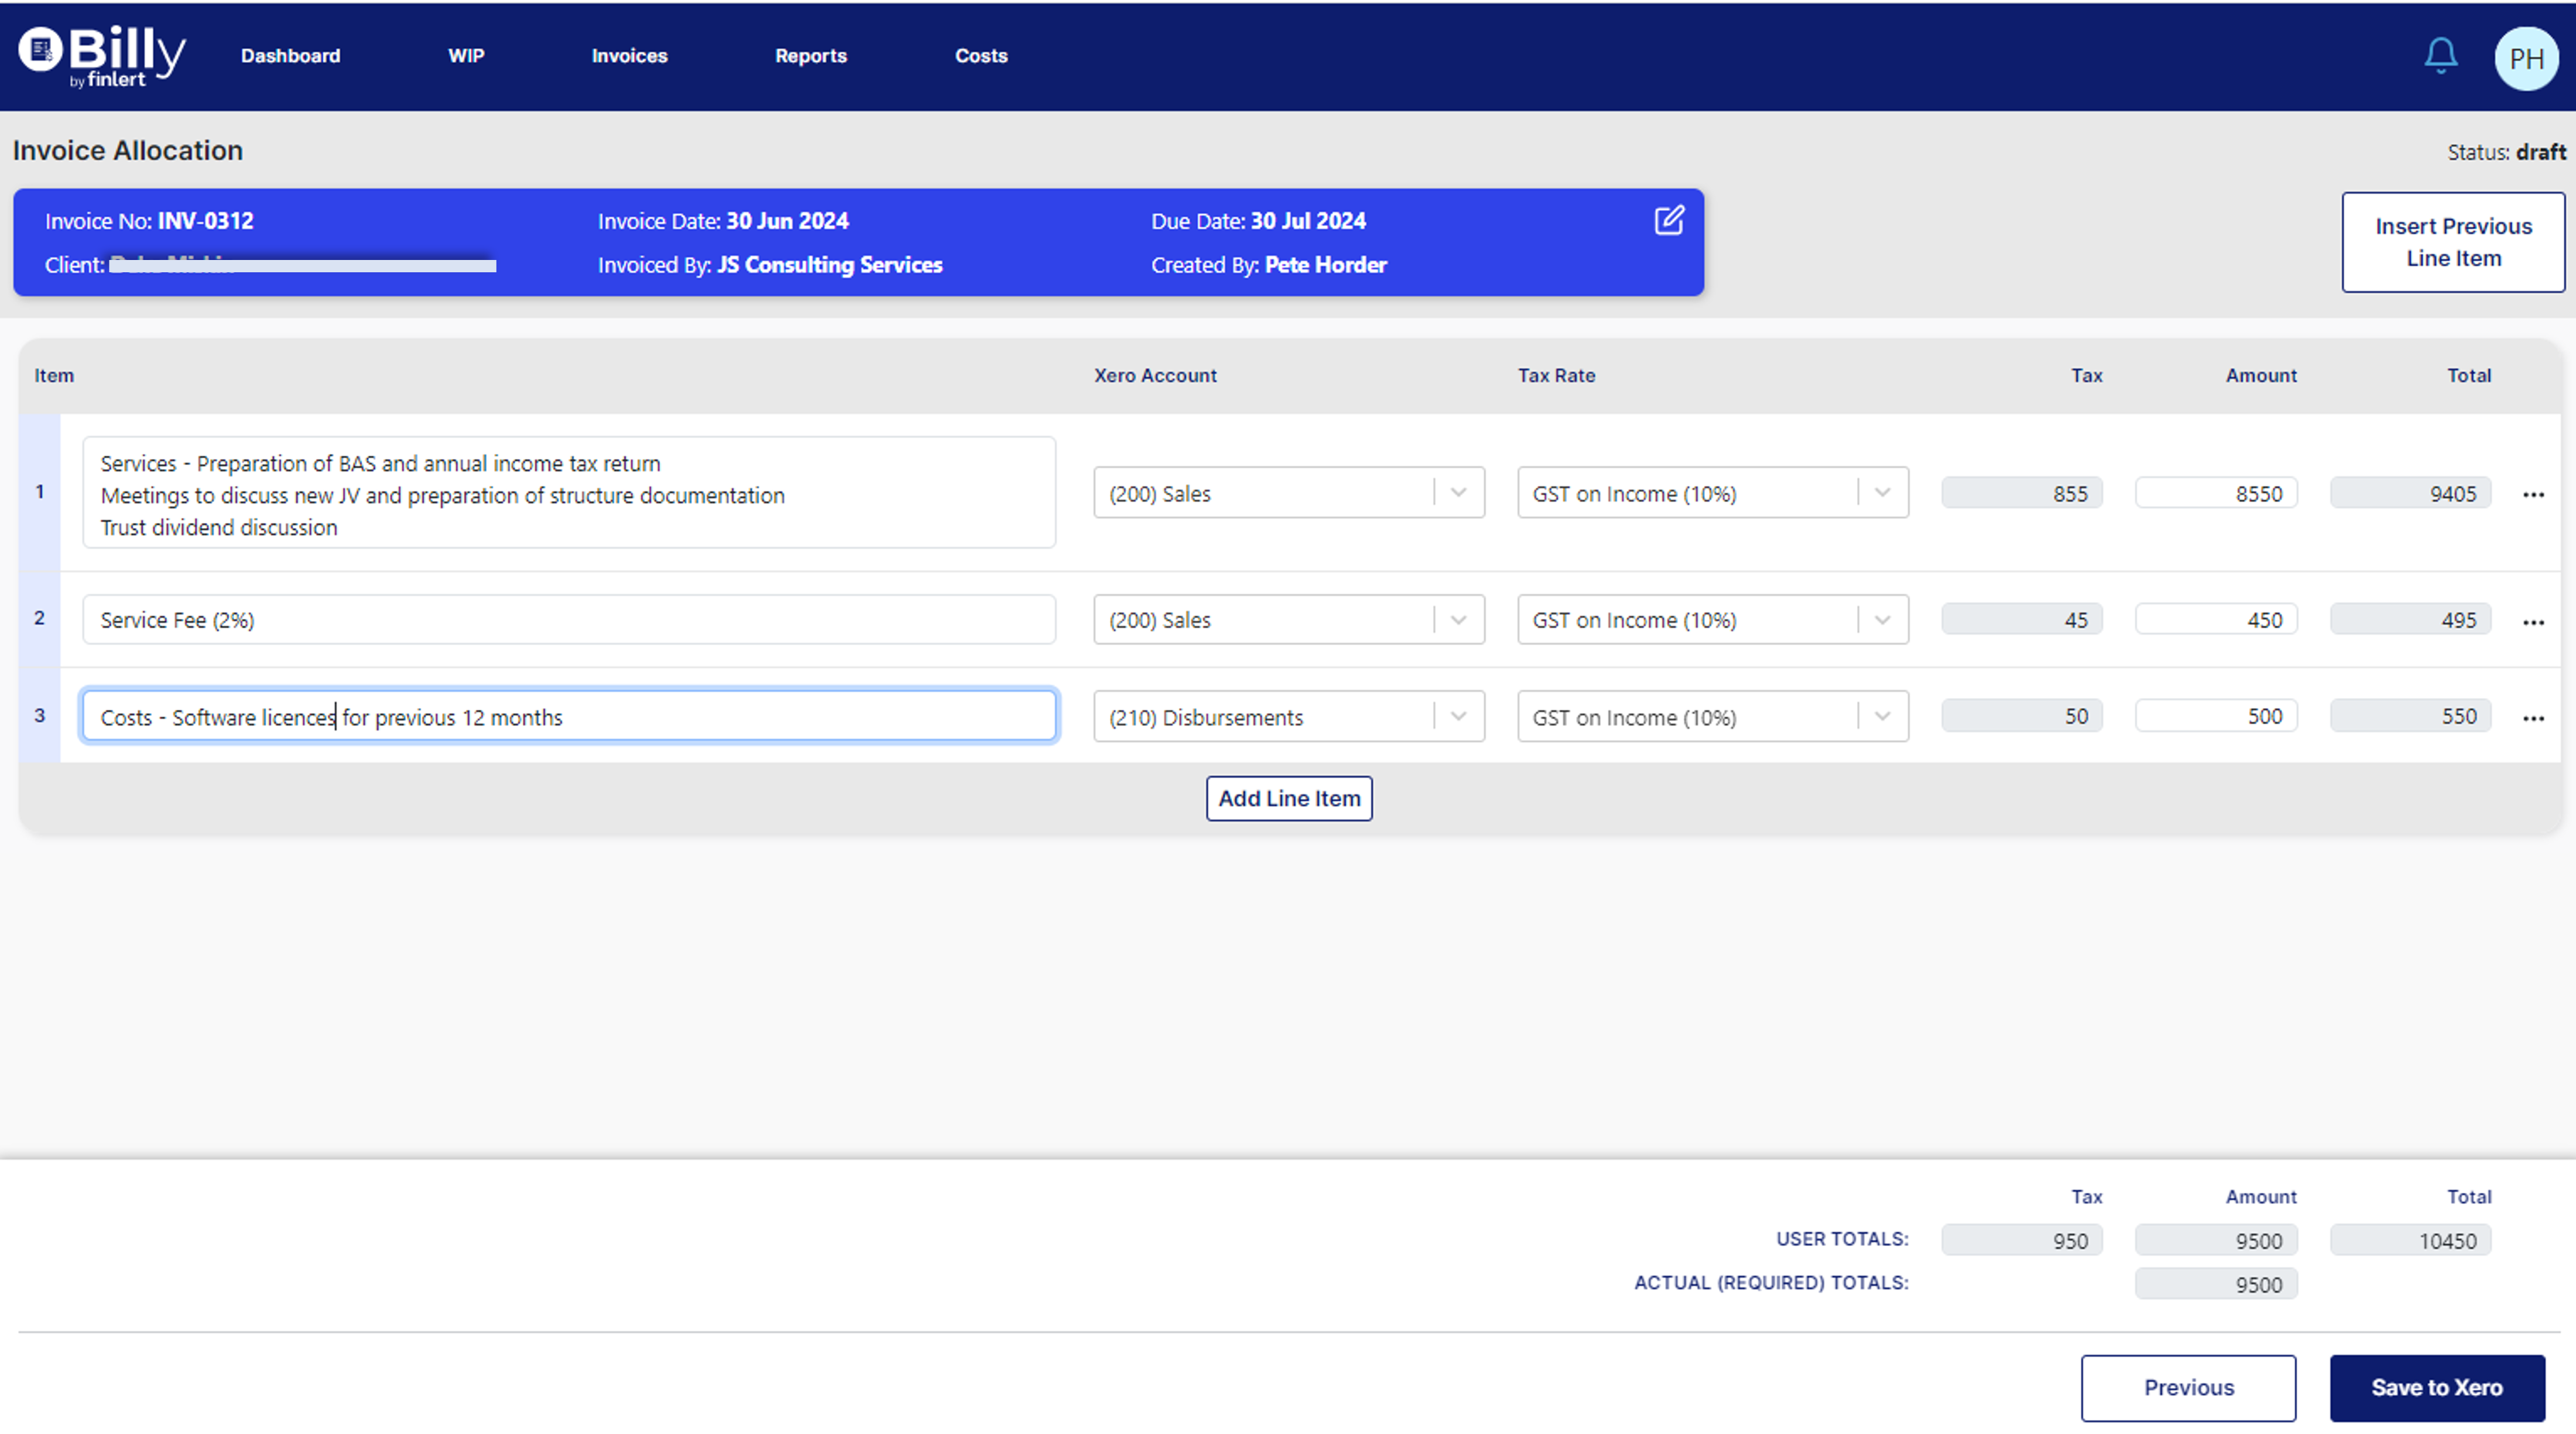Viewport: 2576px width, 1434px height.
Task: Open the WIP section
Action: pyautogui.click(x=466, y=56)
